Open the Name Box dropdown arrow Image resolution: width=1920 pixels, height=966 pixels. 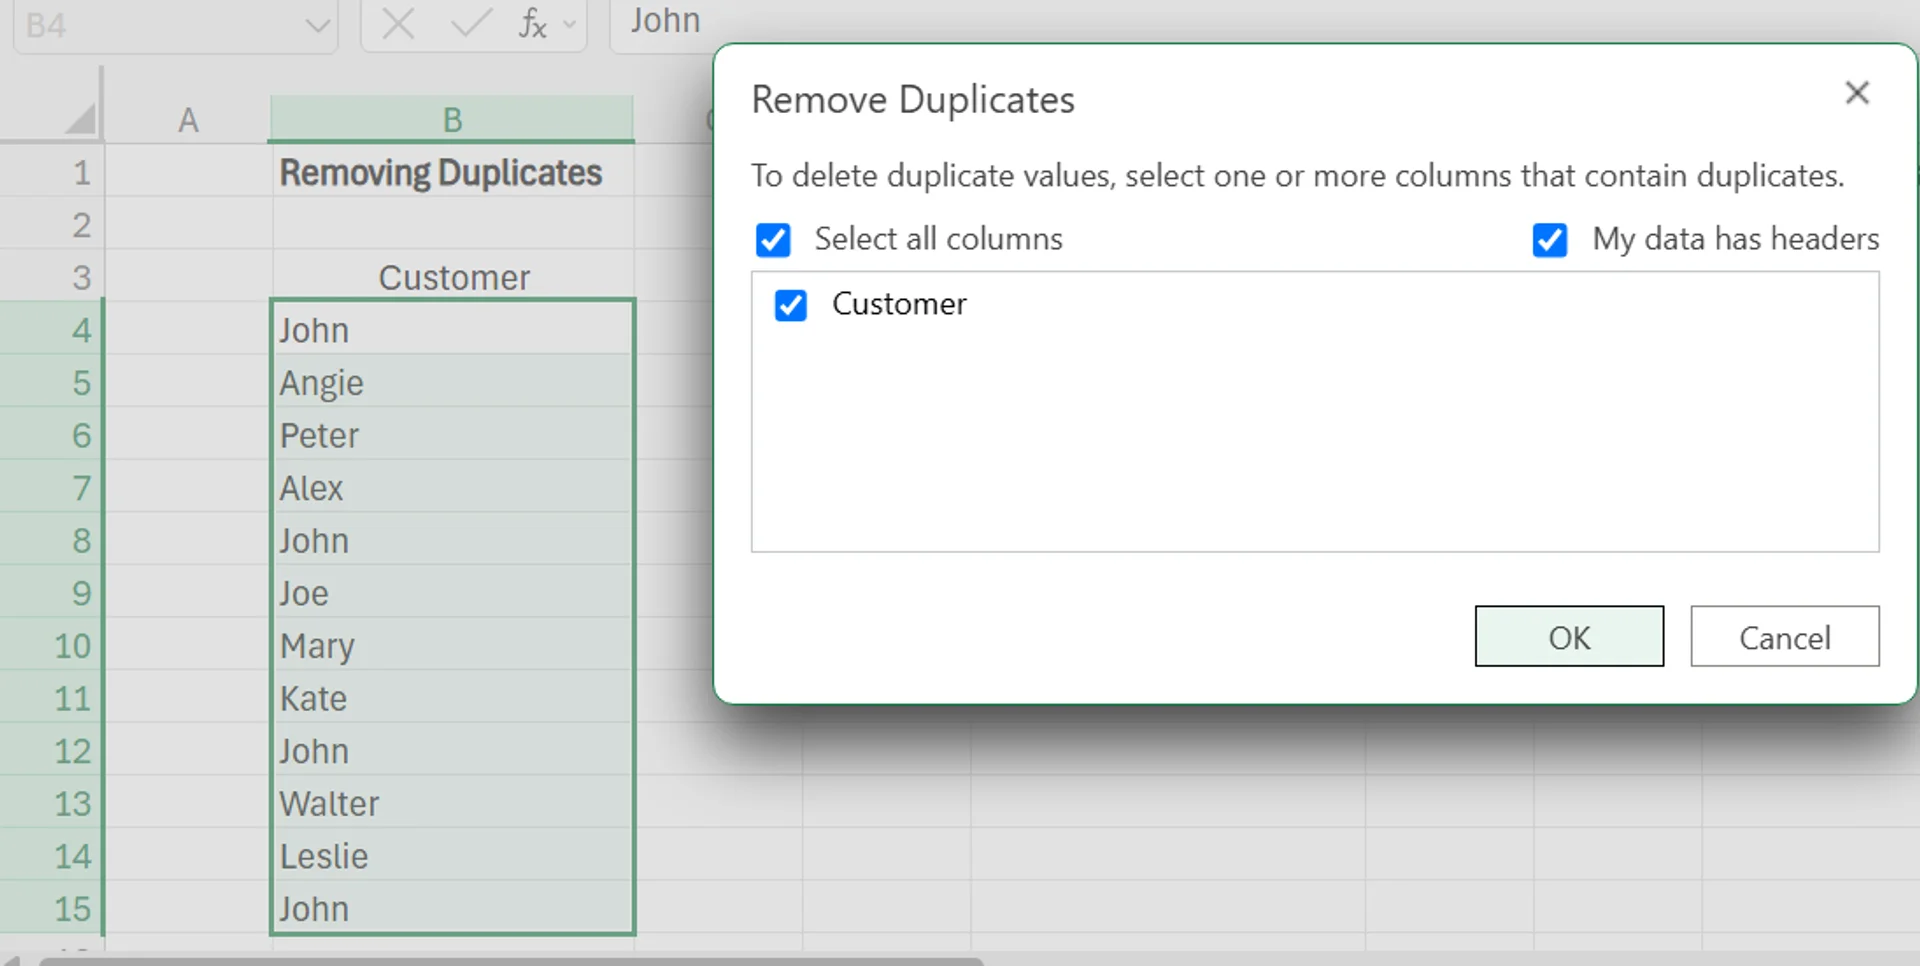pos(317,25)
